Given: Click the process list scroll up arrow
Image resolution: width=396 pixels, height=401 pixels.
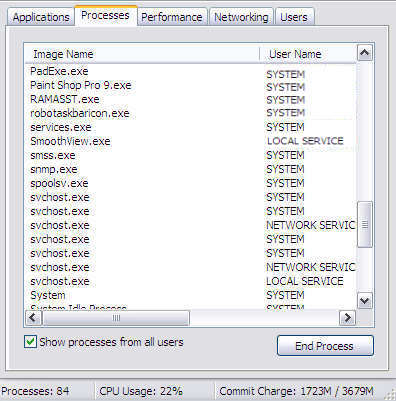Looking at the screenshot, I should click(365, 52).
